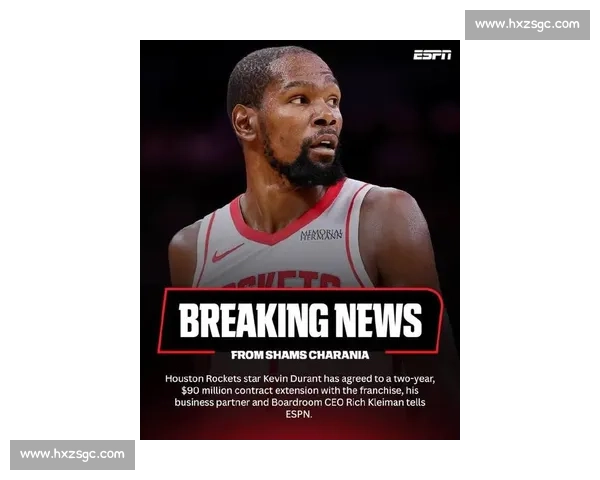Viewport: 600px width, 480px height.
Task: Click the Nike swoosh on the jersey
Action: tap(227, 252)
